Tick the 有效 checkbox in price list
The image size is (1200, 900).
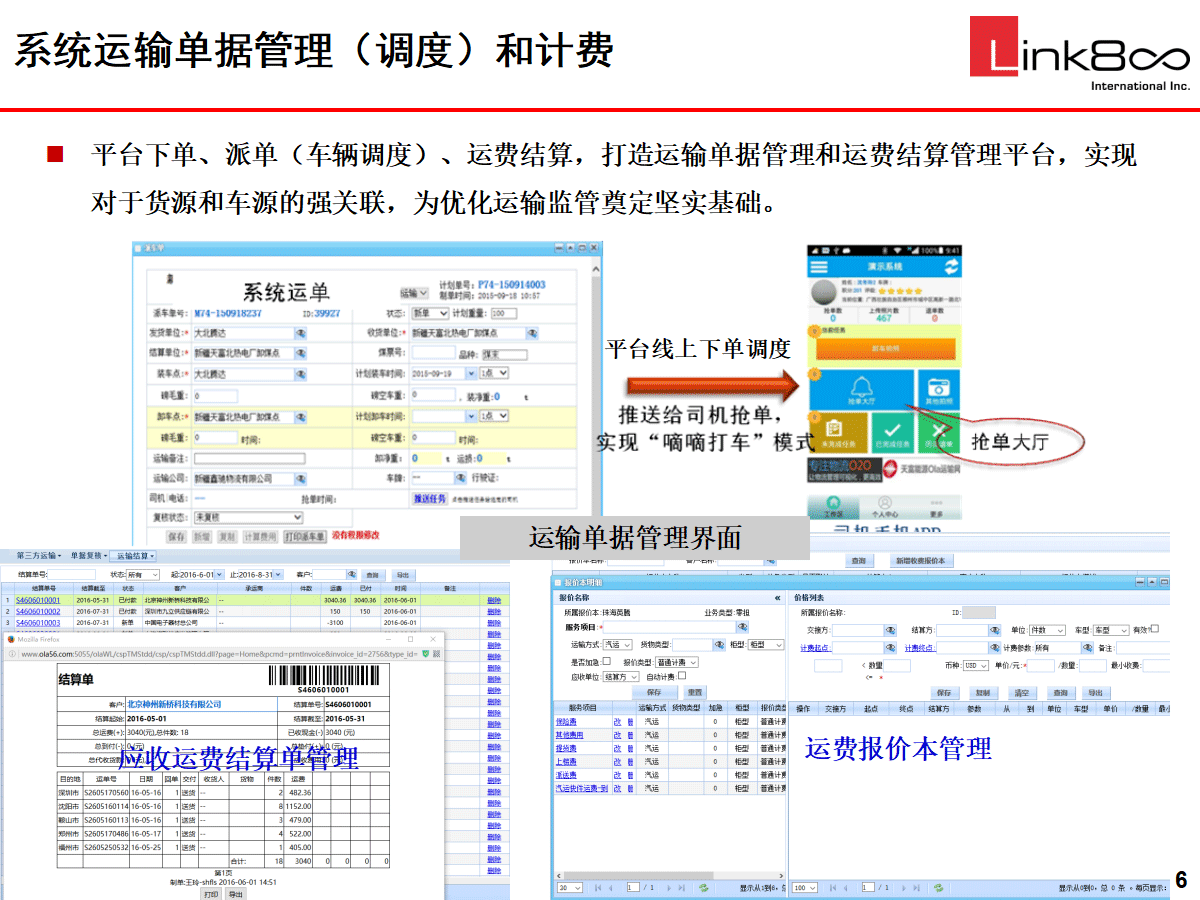(1155, 629)
